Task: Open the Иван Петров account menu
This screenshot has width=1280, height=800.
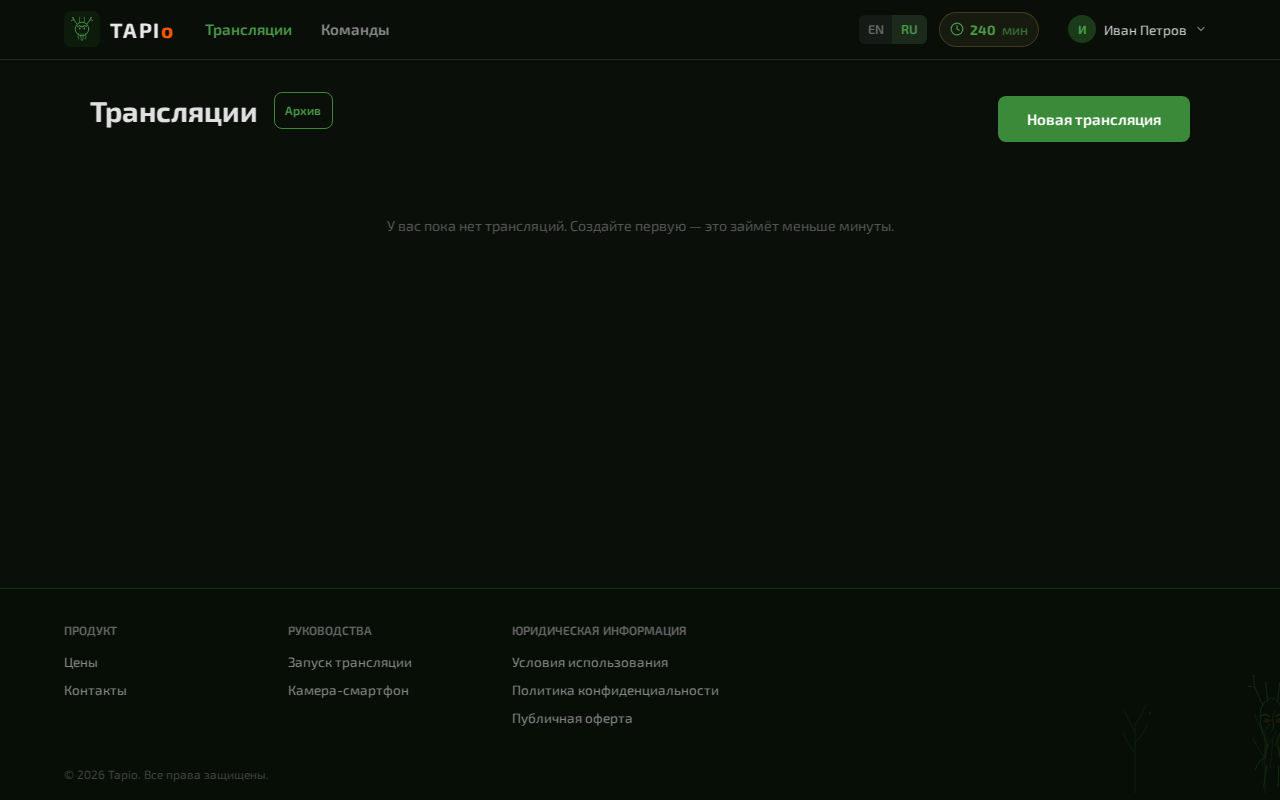Action: tap(1137, 30)
